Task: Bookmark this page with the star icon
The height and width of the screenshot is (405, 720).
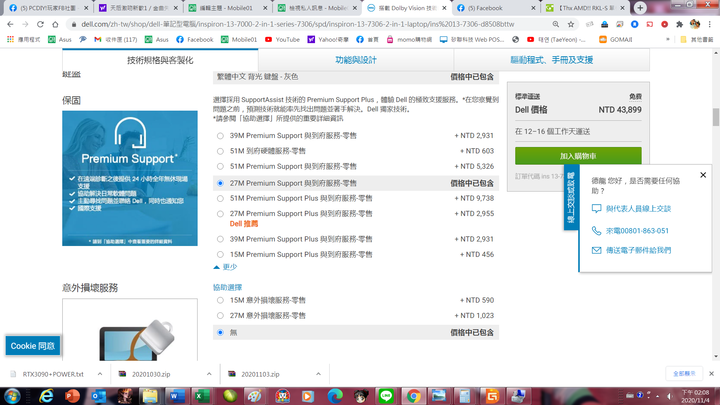Action: point(571,24)
